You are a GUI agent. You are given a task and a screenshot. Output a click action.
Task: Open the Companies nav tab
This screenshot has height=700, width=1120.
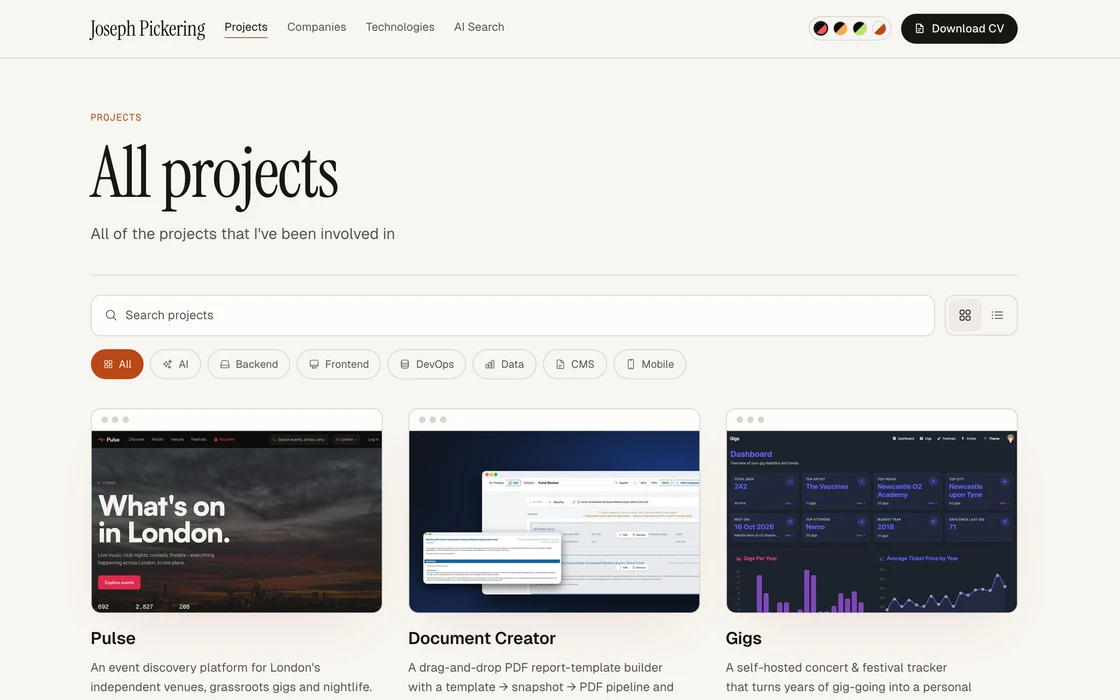(x=316, y=27)
